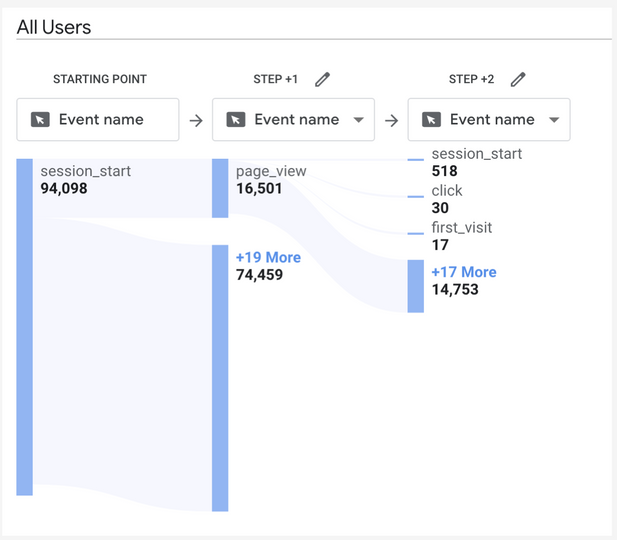This screenshot has width=617, height=540.
Task: Select the session_start 94,098 node bar
Action: [x=24, y=327]
